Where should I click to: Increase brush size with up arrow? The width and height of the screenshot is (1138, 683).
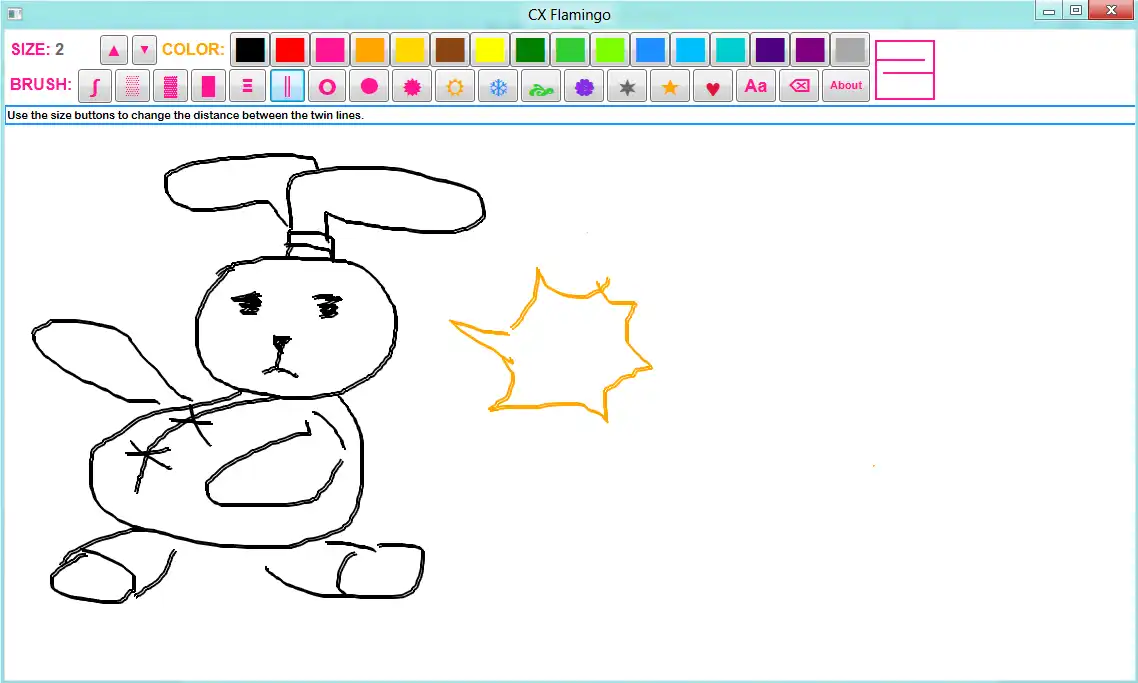114,50
